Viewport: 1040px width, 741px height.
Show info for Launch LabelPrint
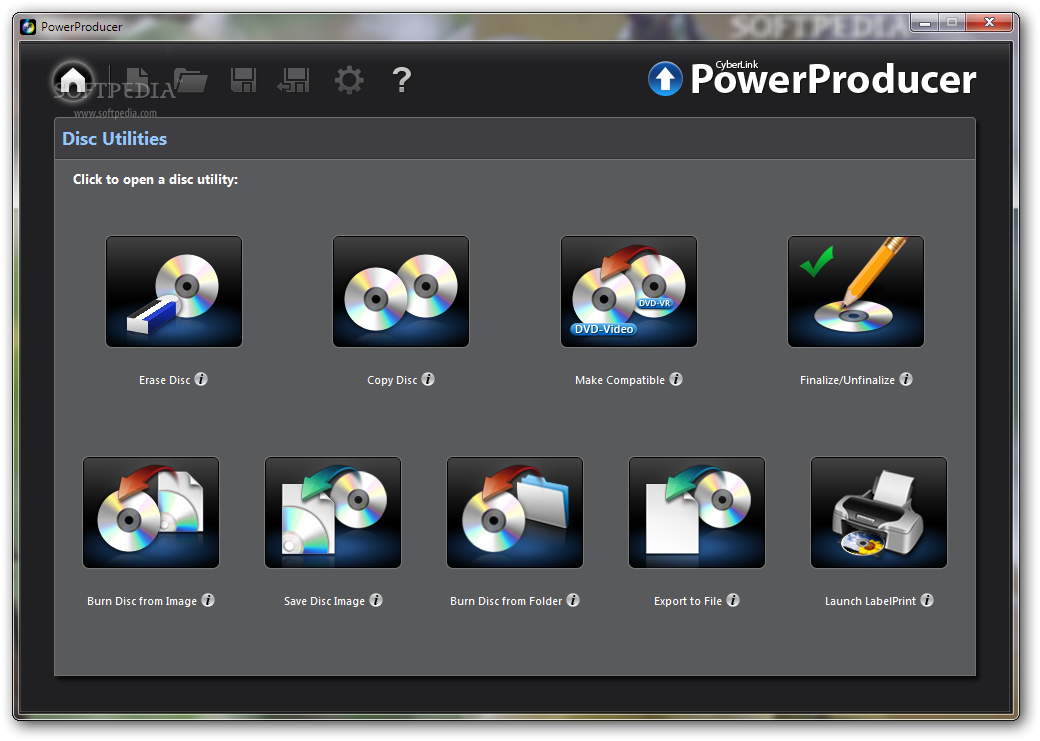[x=927, y=600]
